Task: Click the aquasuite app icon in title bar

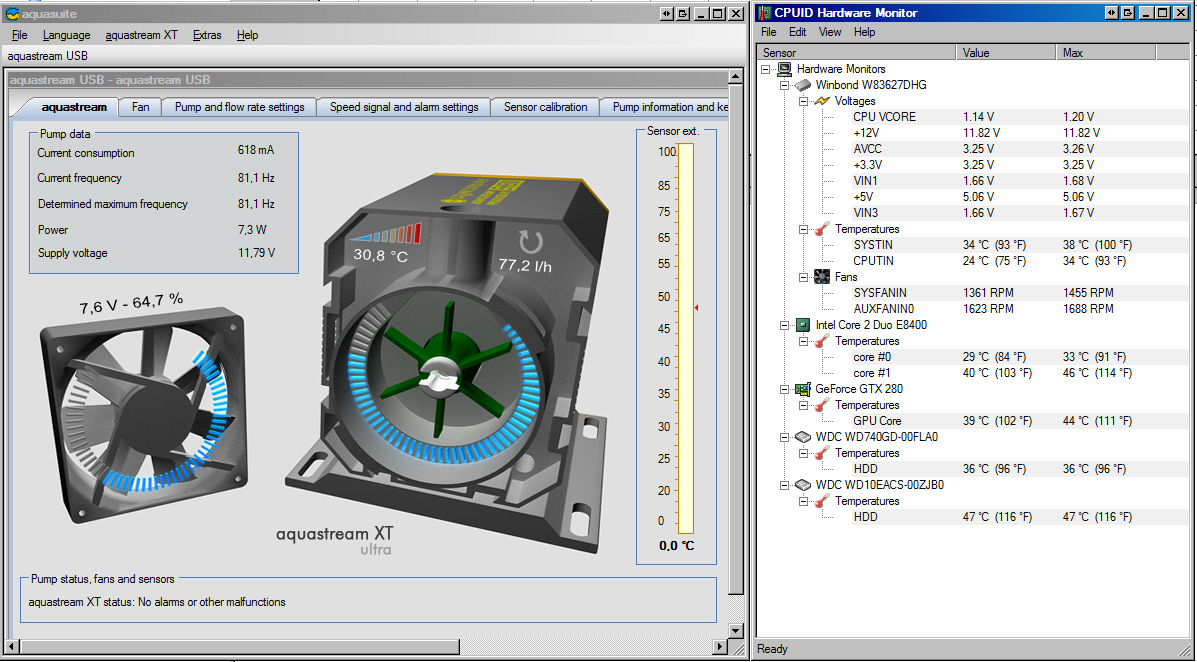Action: pos(11,14)
